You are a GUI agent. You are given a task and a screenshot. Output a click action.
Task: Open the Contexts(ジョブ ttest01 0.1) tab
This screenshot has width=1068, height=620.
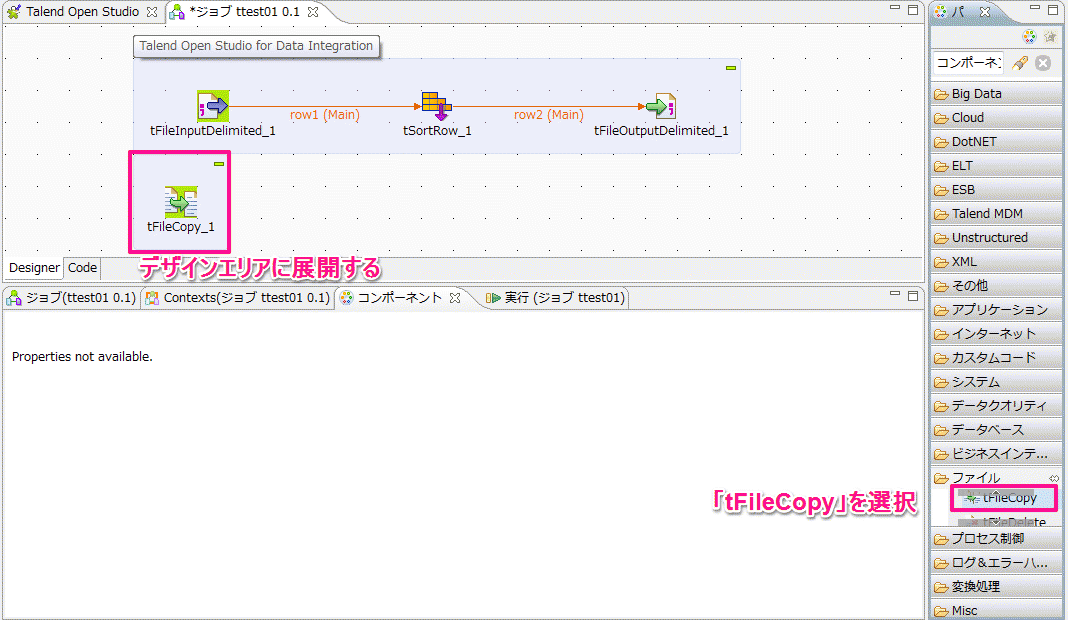pos(238,298)
